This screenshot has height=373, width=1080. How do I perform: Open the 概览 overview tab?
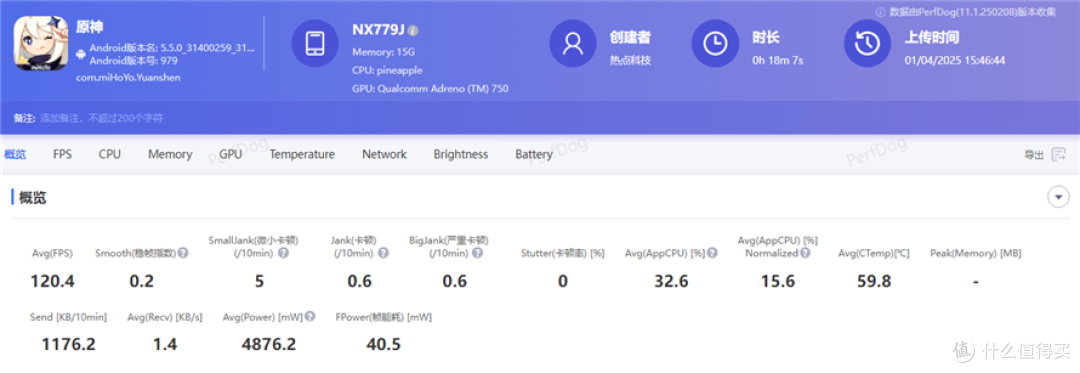point(15,154)
